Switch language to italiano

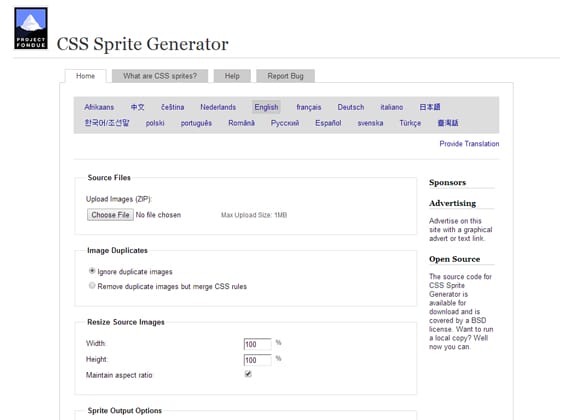coord(392,107)
